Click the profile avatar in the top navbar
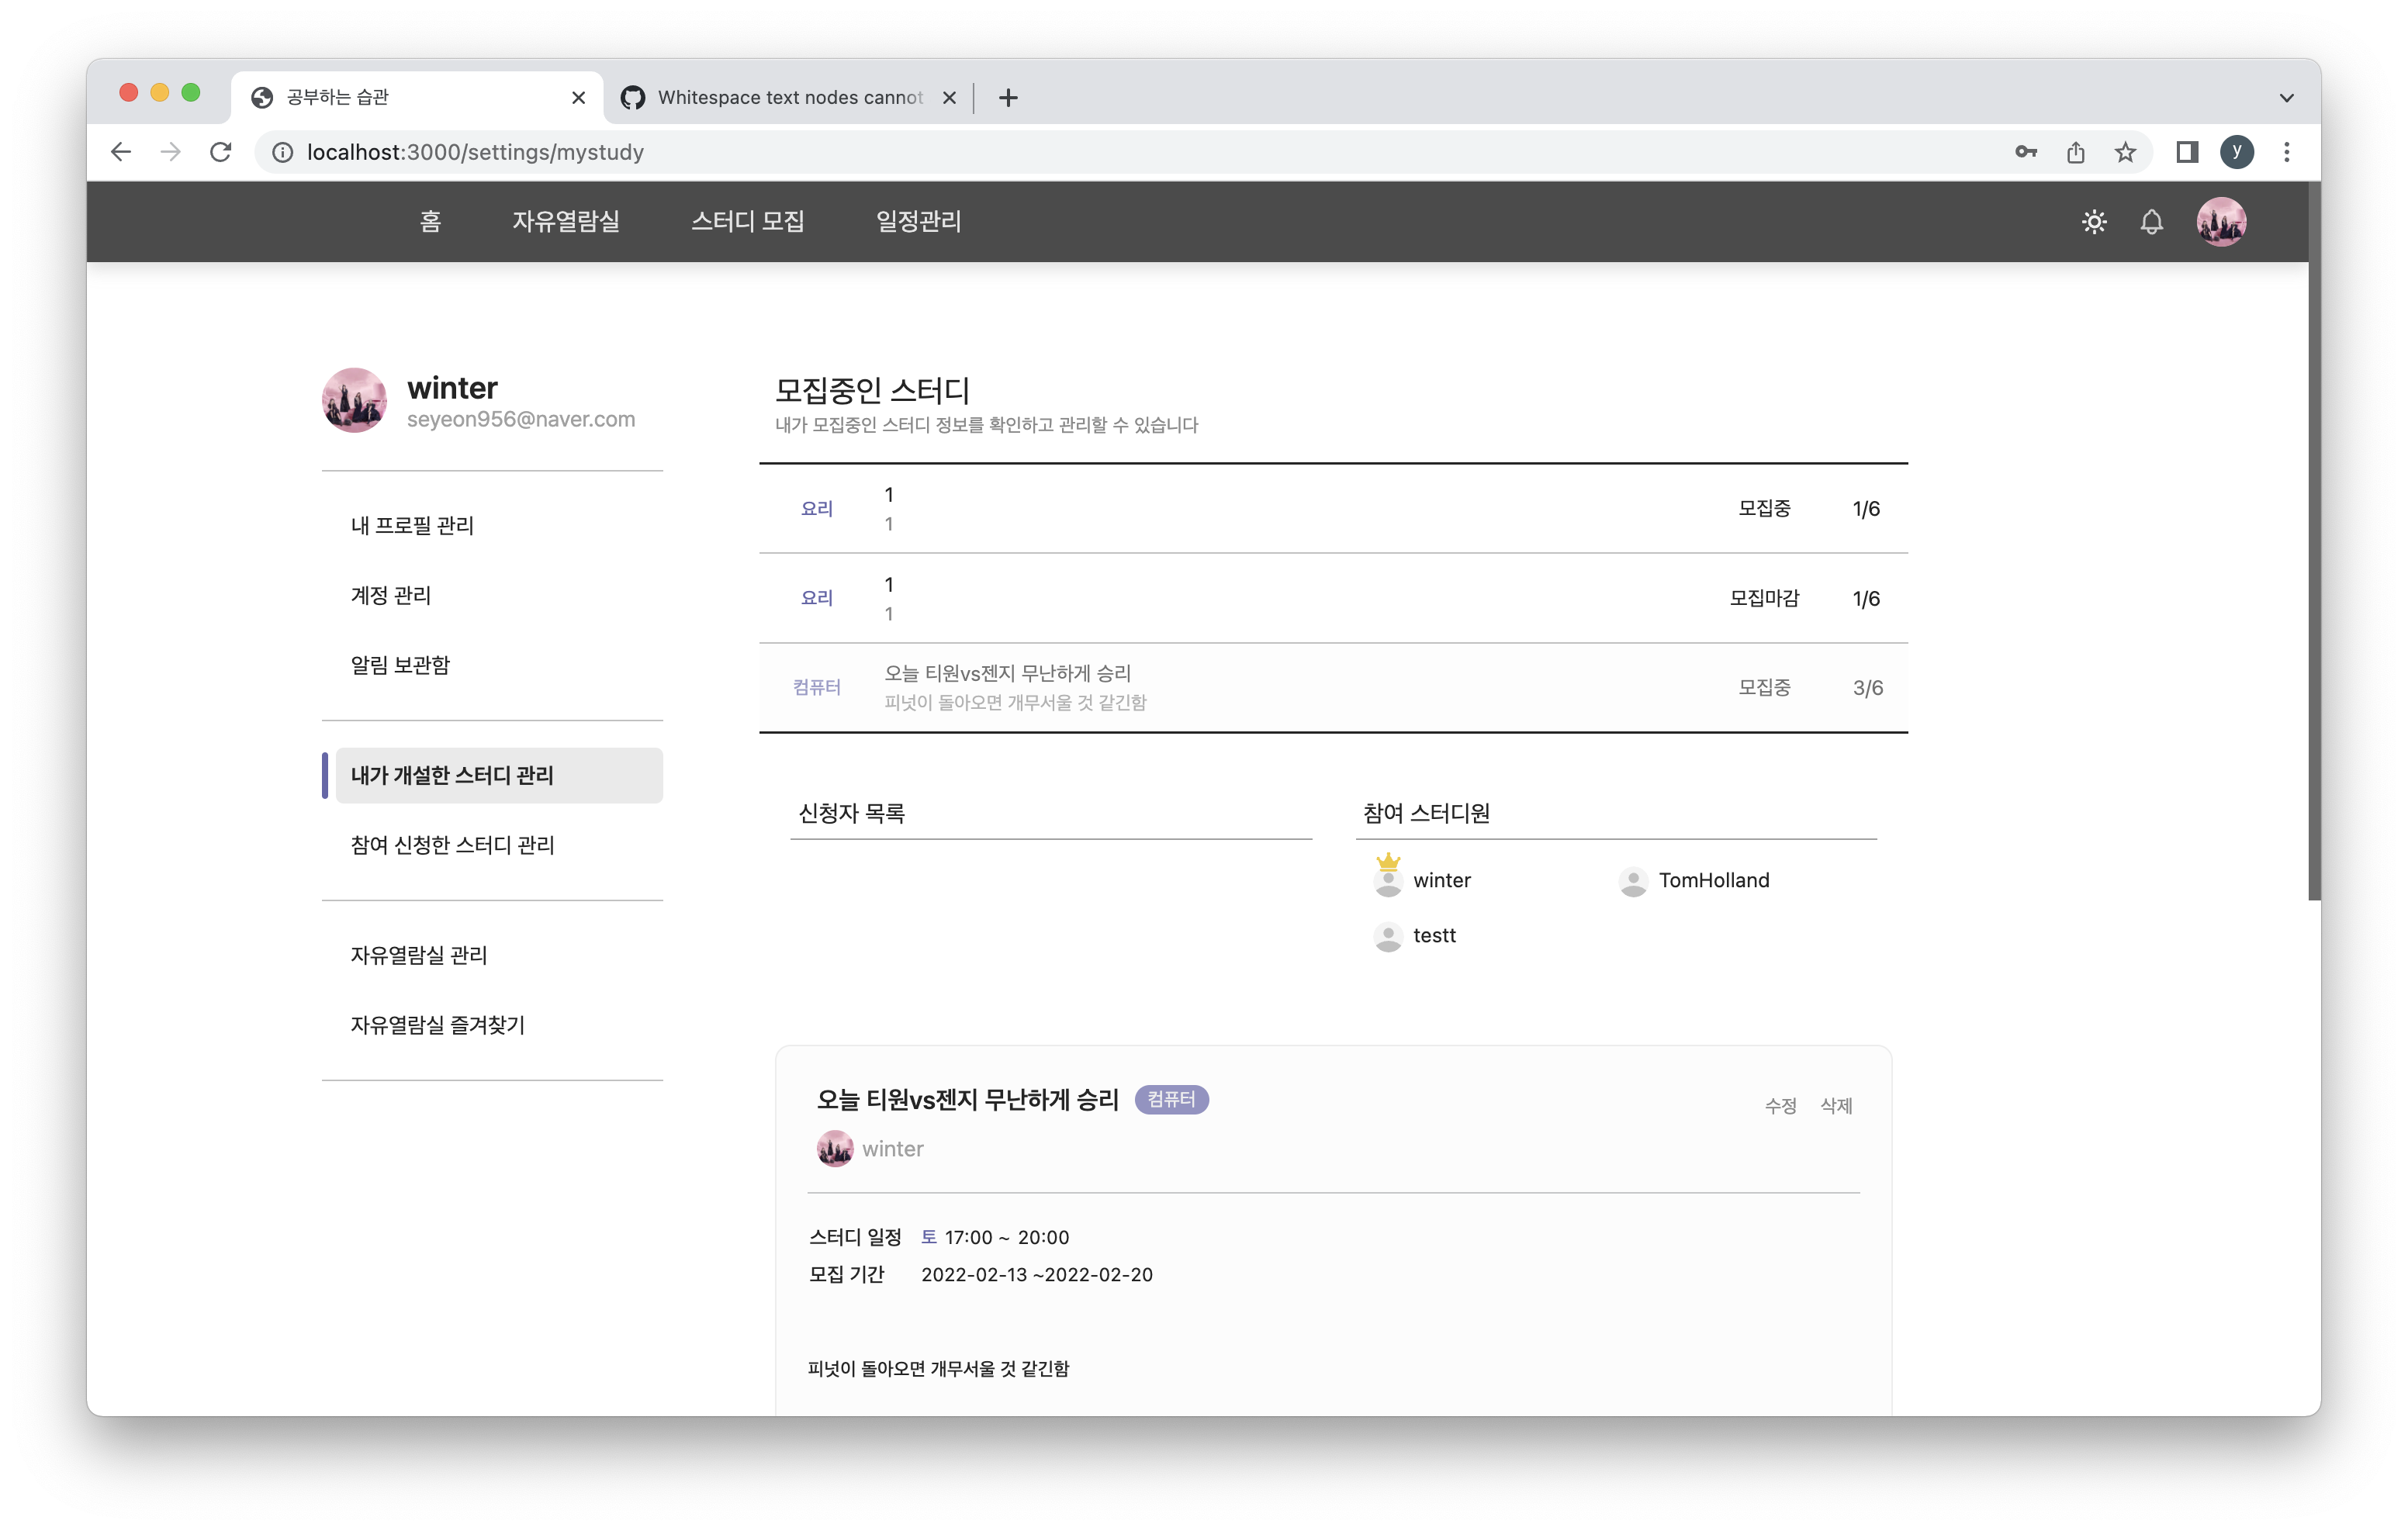The image size is (2408, 1531). click(2222, 222)
